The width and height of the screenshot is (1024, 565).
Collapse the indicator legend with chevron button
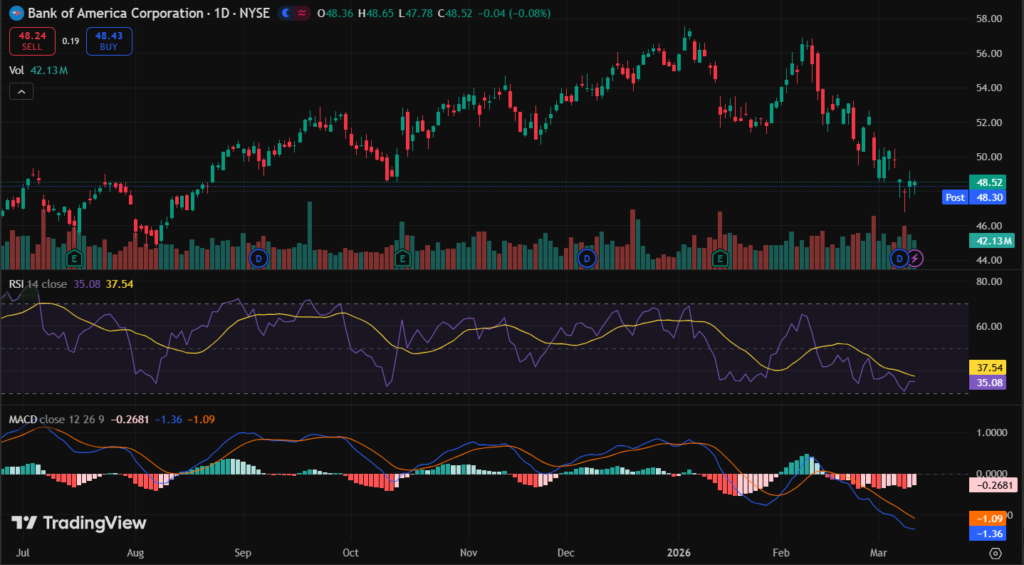coord(21,91)
